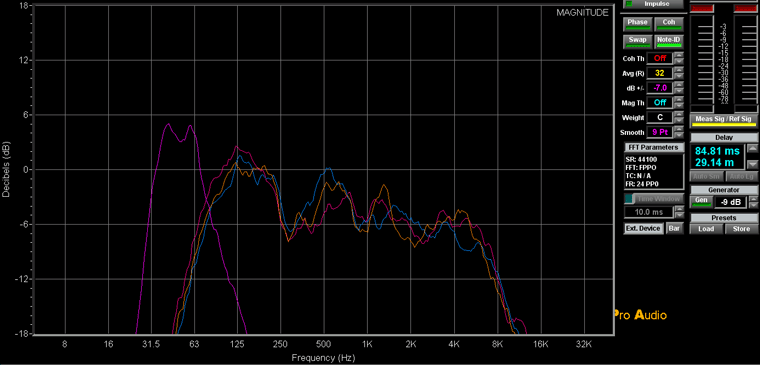The height and width of the screenshot is (365, 760).
Task: Click the left input level meter
Action: 702,60
